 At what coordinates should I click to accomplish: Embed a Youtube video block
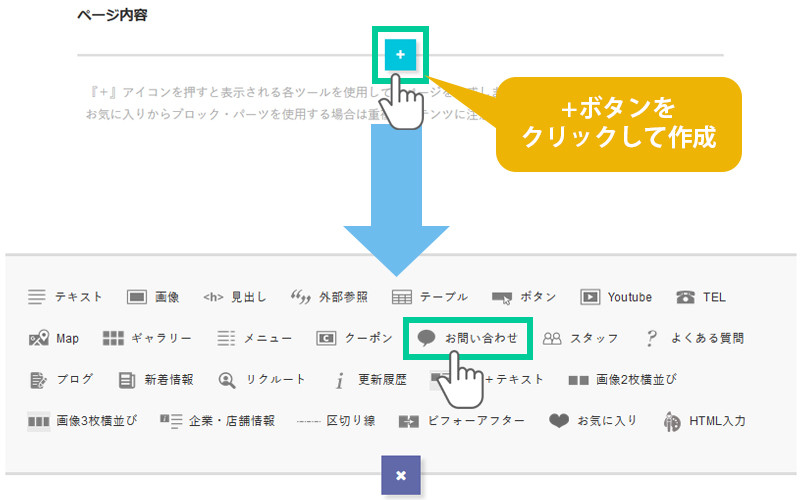click(x=616, y=297)
